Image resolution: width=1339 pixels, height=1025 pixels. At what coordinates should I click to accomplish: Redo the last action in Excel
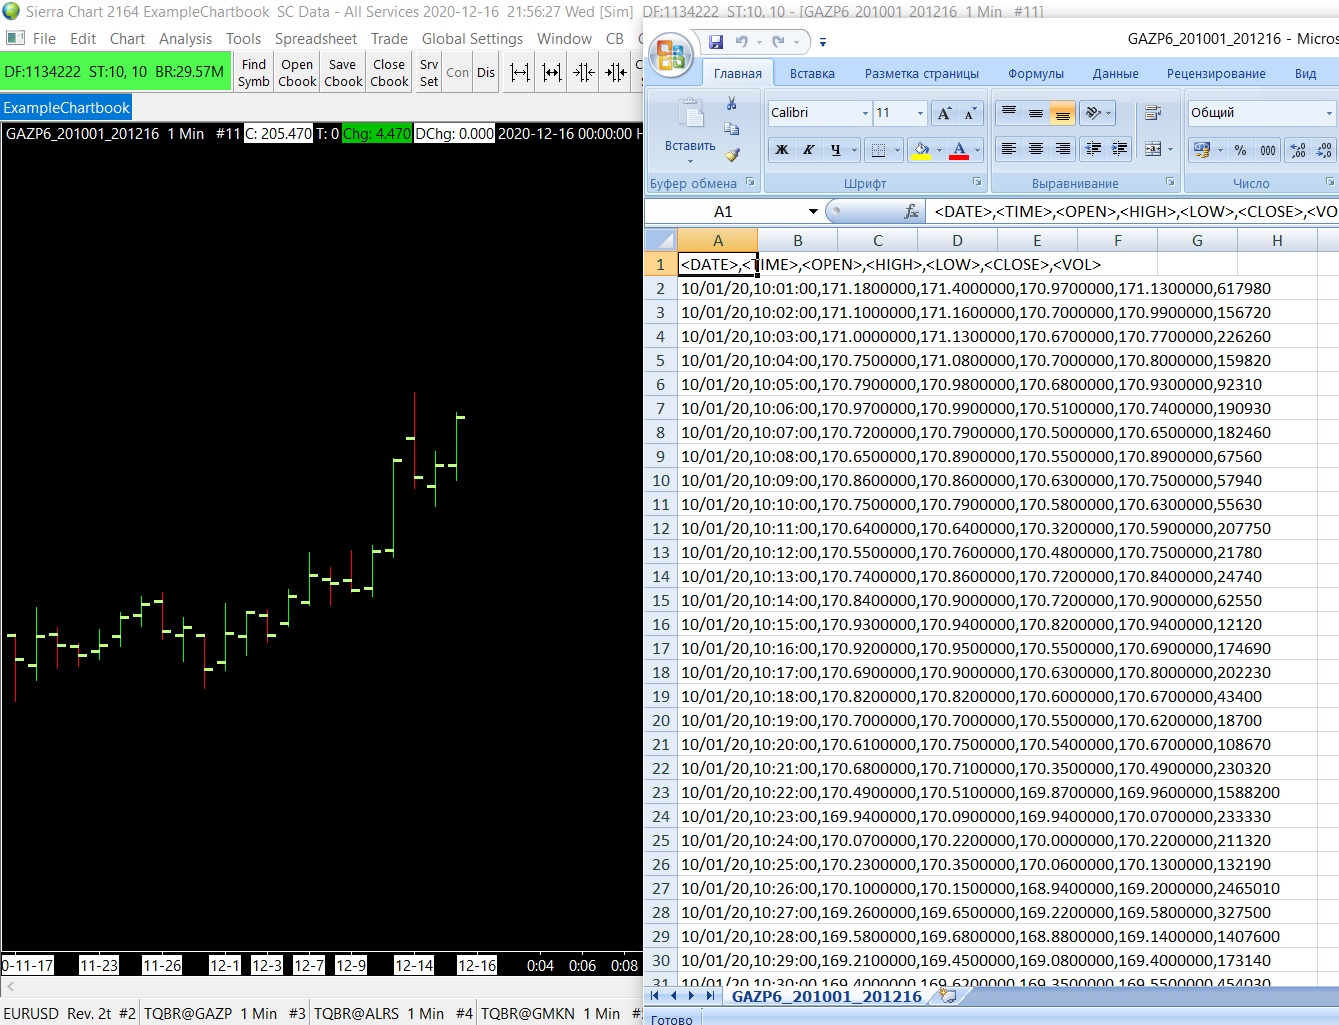779,42
